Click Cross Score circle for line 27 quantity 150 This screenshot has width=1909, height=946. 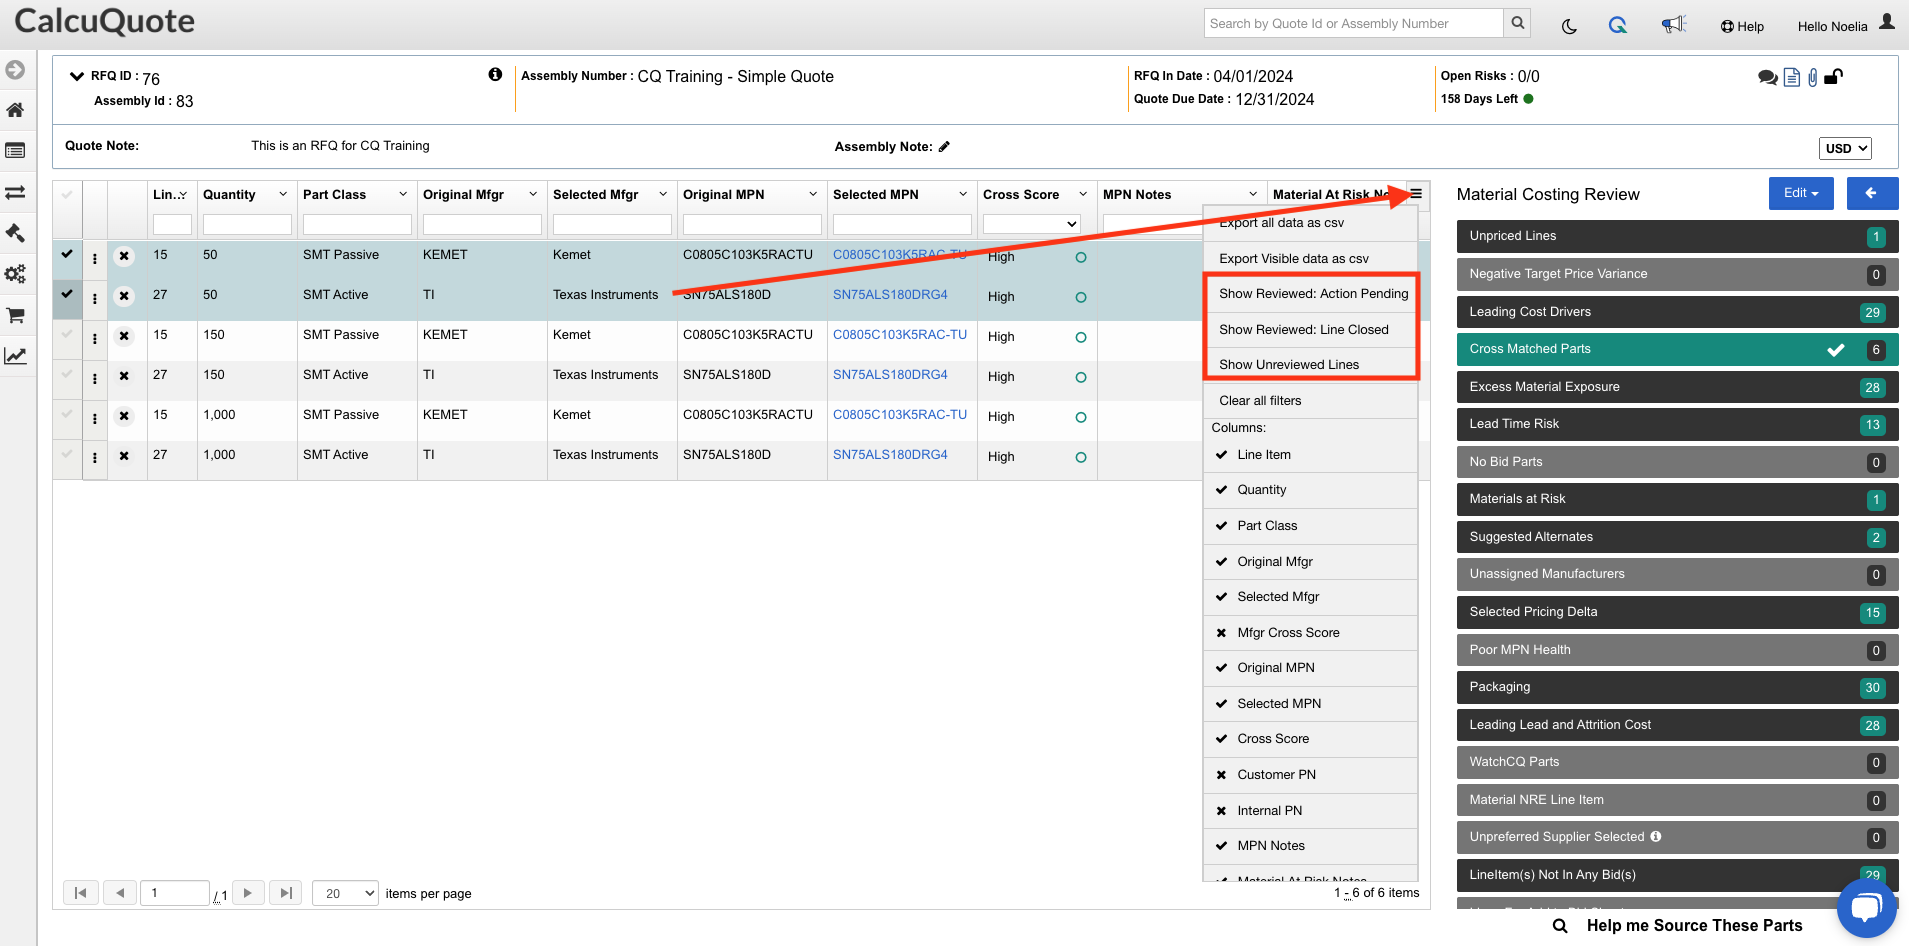tap(1080, 377)
